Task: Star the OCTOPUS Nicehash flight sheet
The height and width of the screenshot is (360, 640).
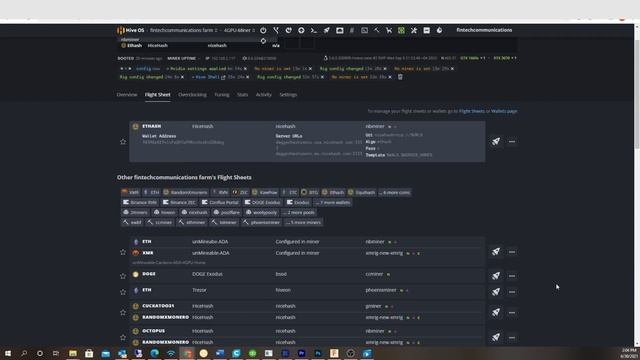Action: pyautogui.click(x=123, y=337)
